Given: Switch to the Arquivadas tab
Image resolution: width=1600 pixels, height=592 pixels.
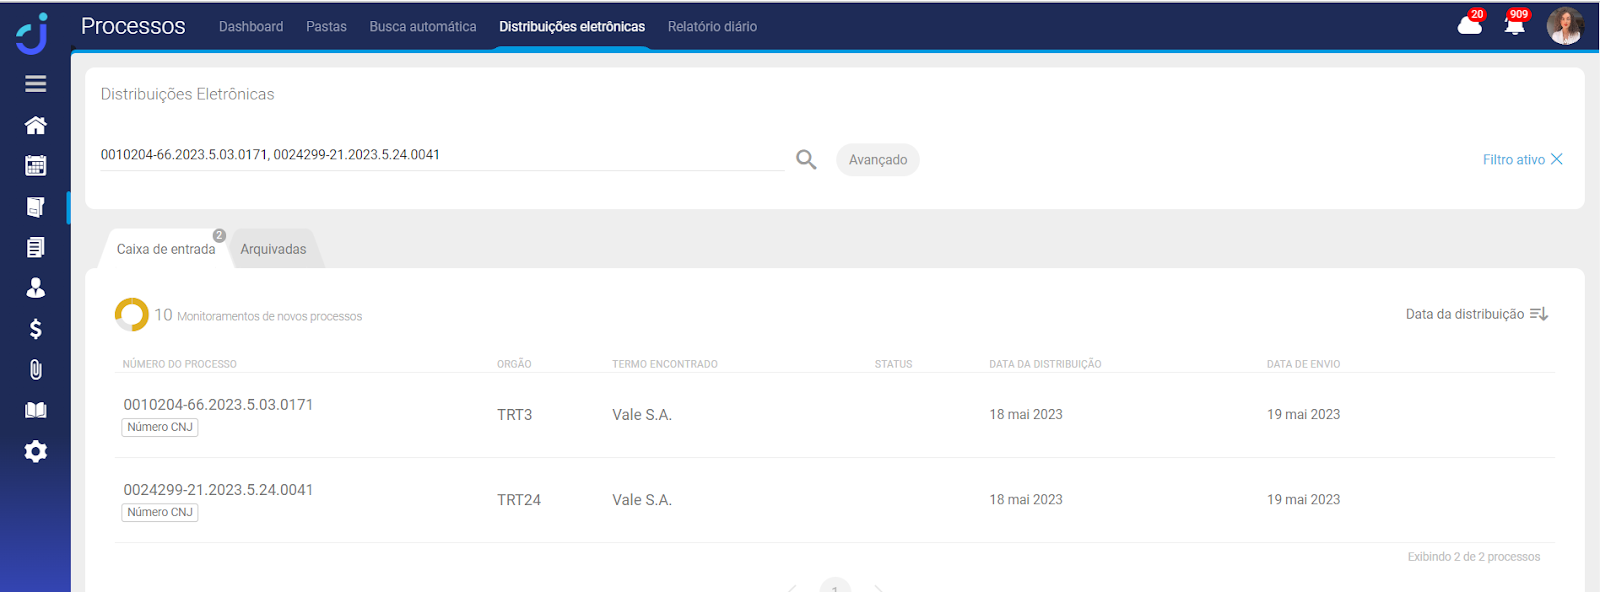Looking at the screenshot, I should pos(273,249).
